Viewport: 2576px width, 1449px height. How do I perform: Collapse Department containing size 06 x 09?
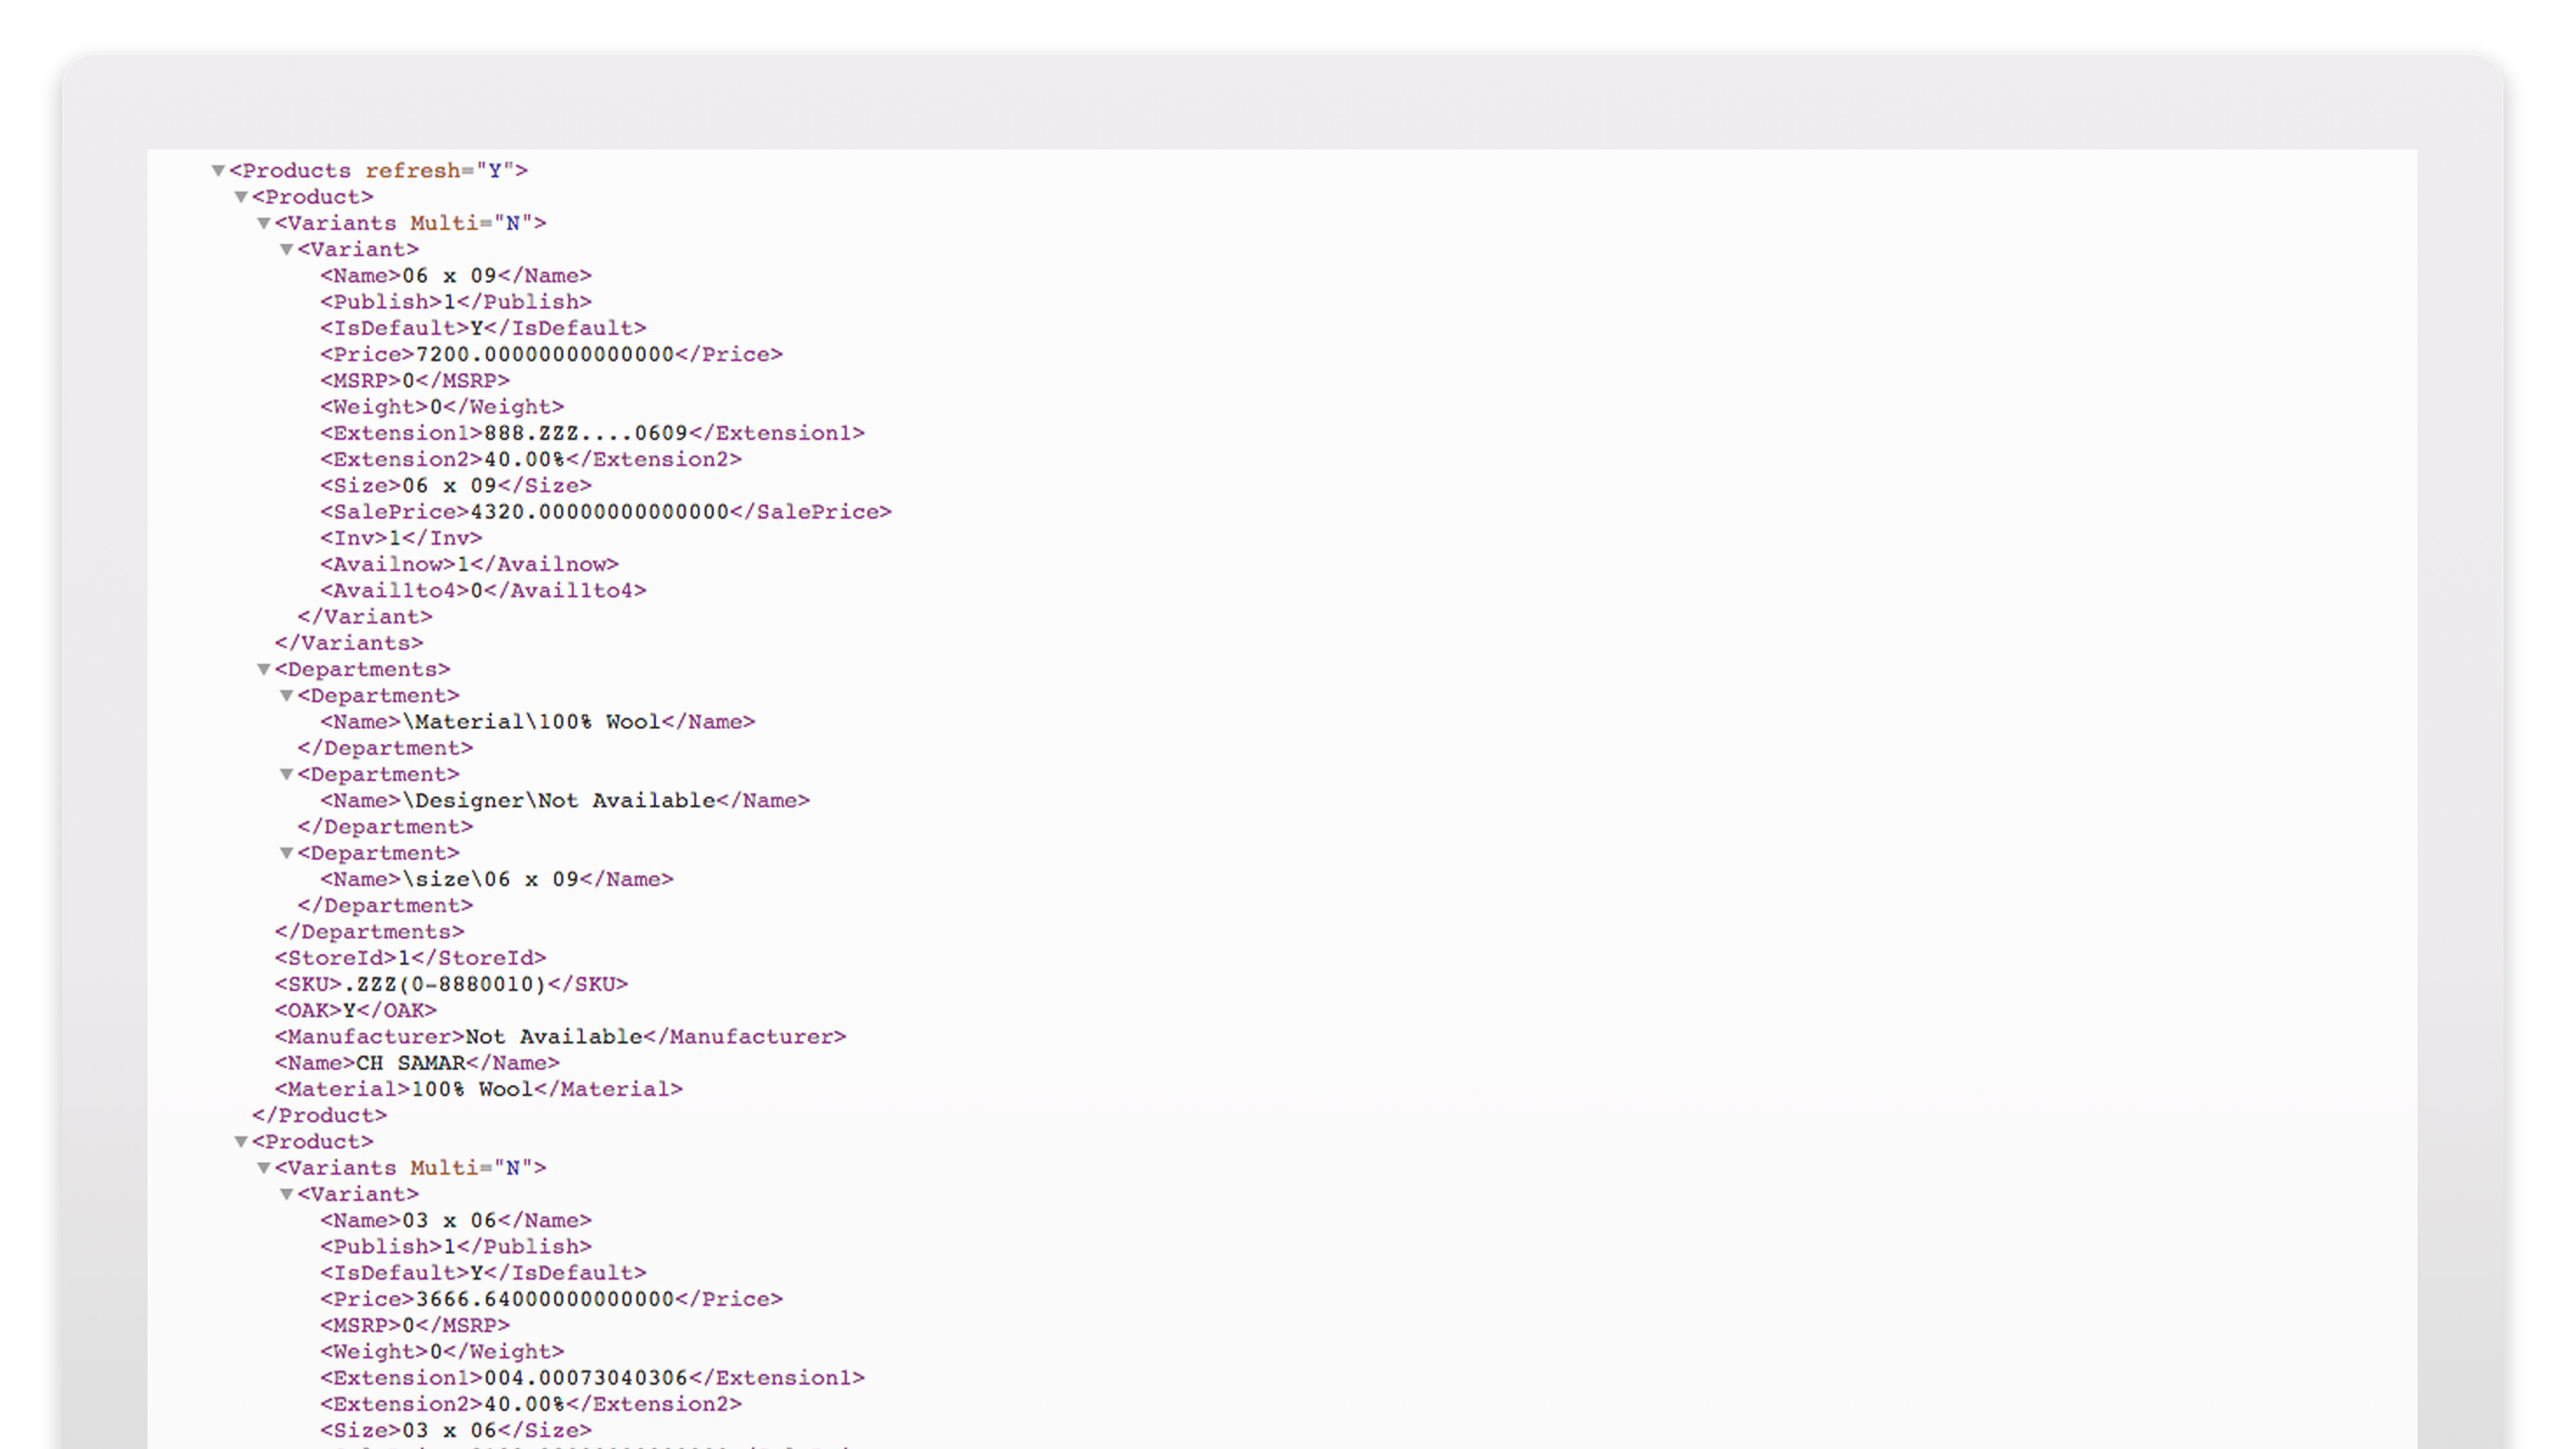tap(287, 853)
